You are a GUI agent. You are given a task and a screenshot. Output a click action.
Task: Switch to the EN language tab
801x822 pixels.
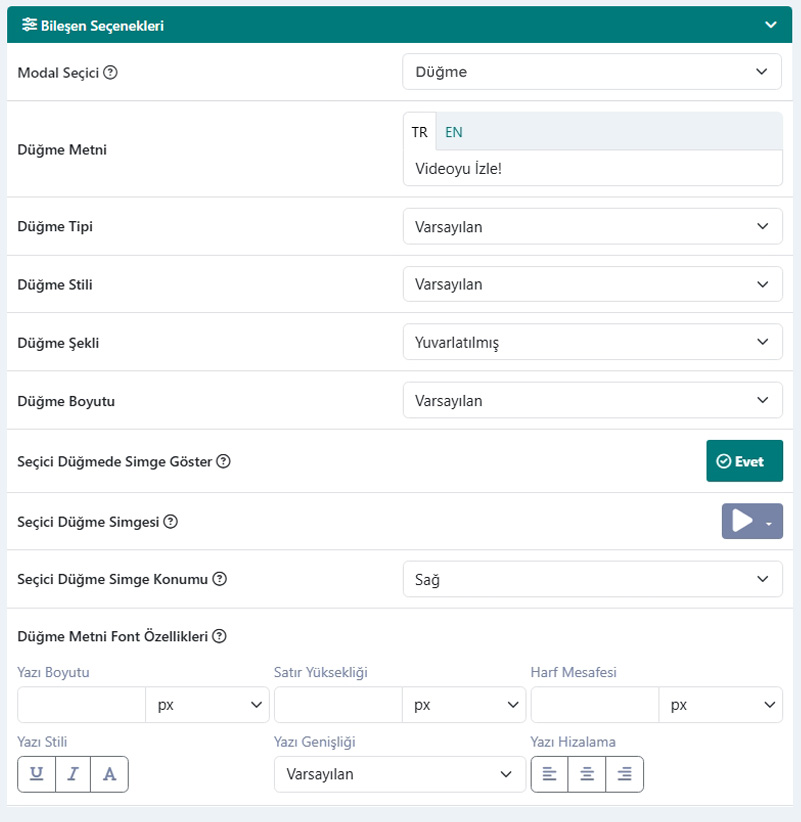coord(453,132)
